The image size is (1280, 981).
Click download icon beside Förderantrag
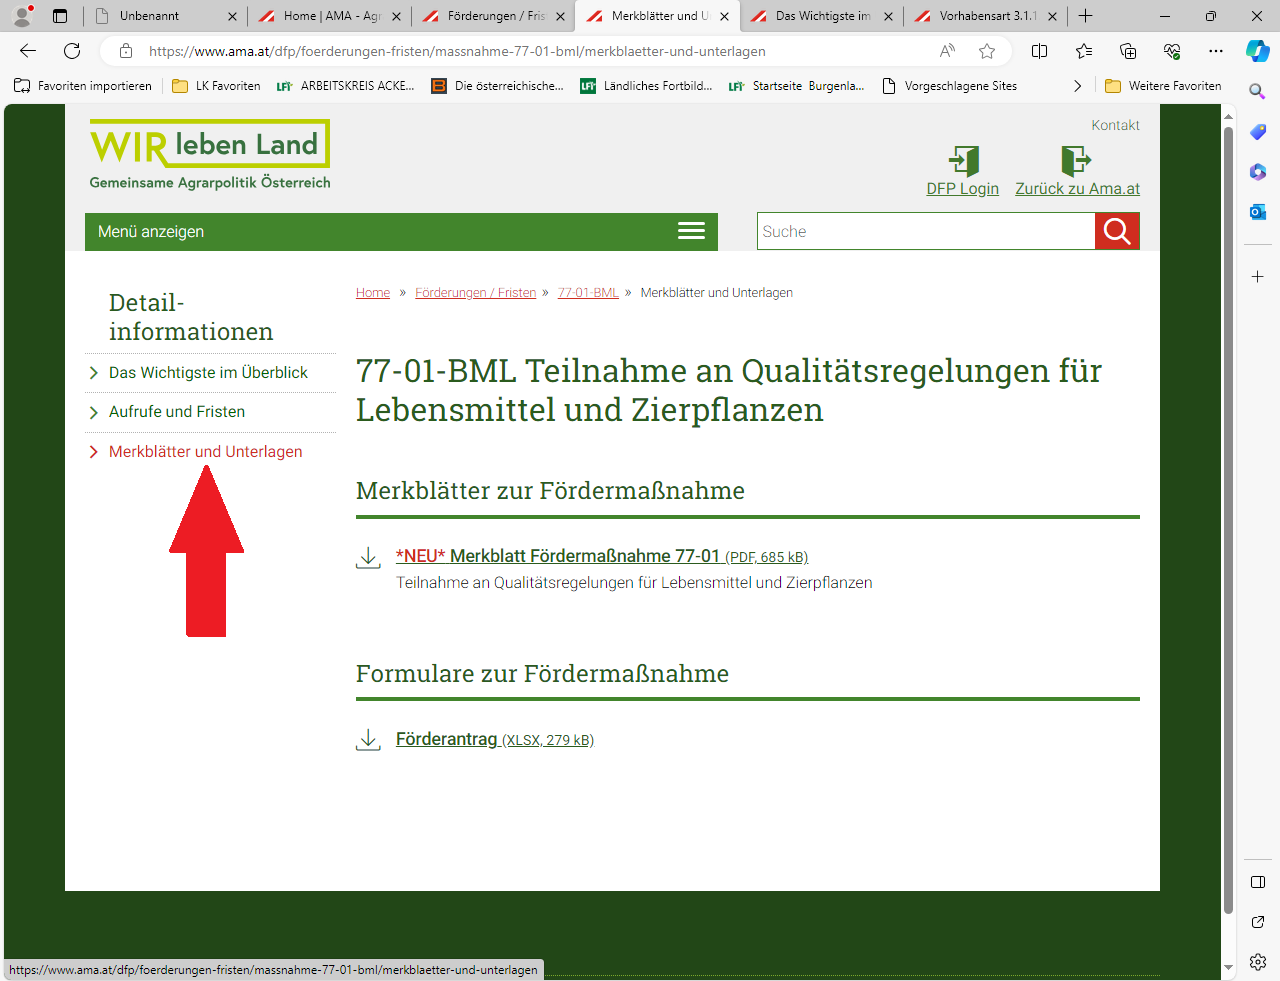369,740
